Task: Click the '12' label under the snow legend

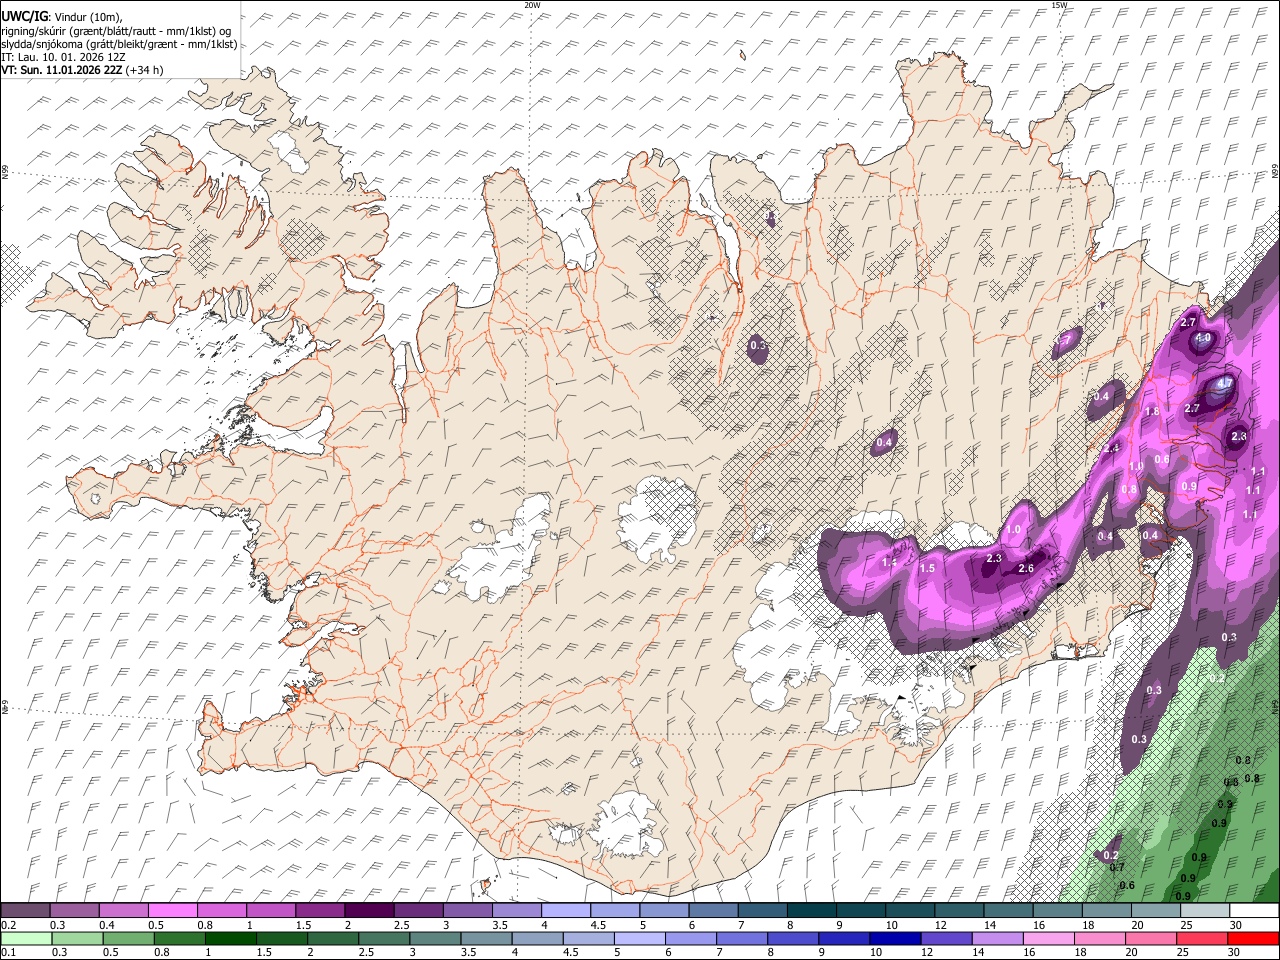Action: pyautogui.click(x=940, y=925)
